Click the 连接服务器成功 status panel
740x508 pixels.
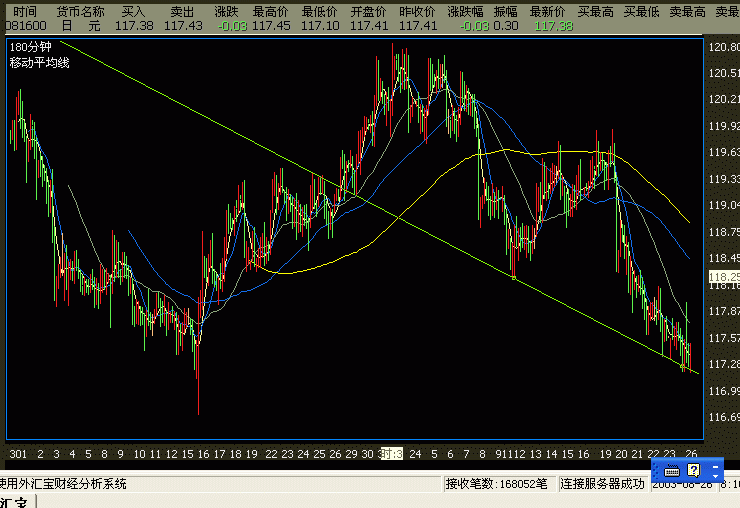click(602, 484)
